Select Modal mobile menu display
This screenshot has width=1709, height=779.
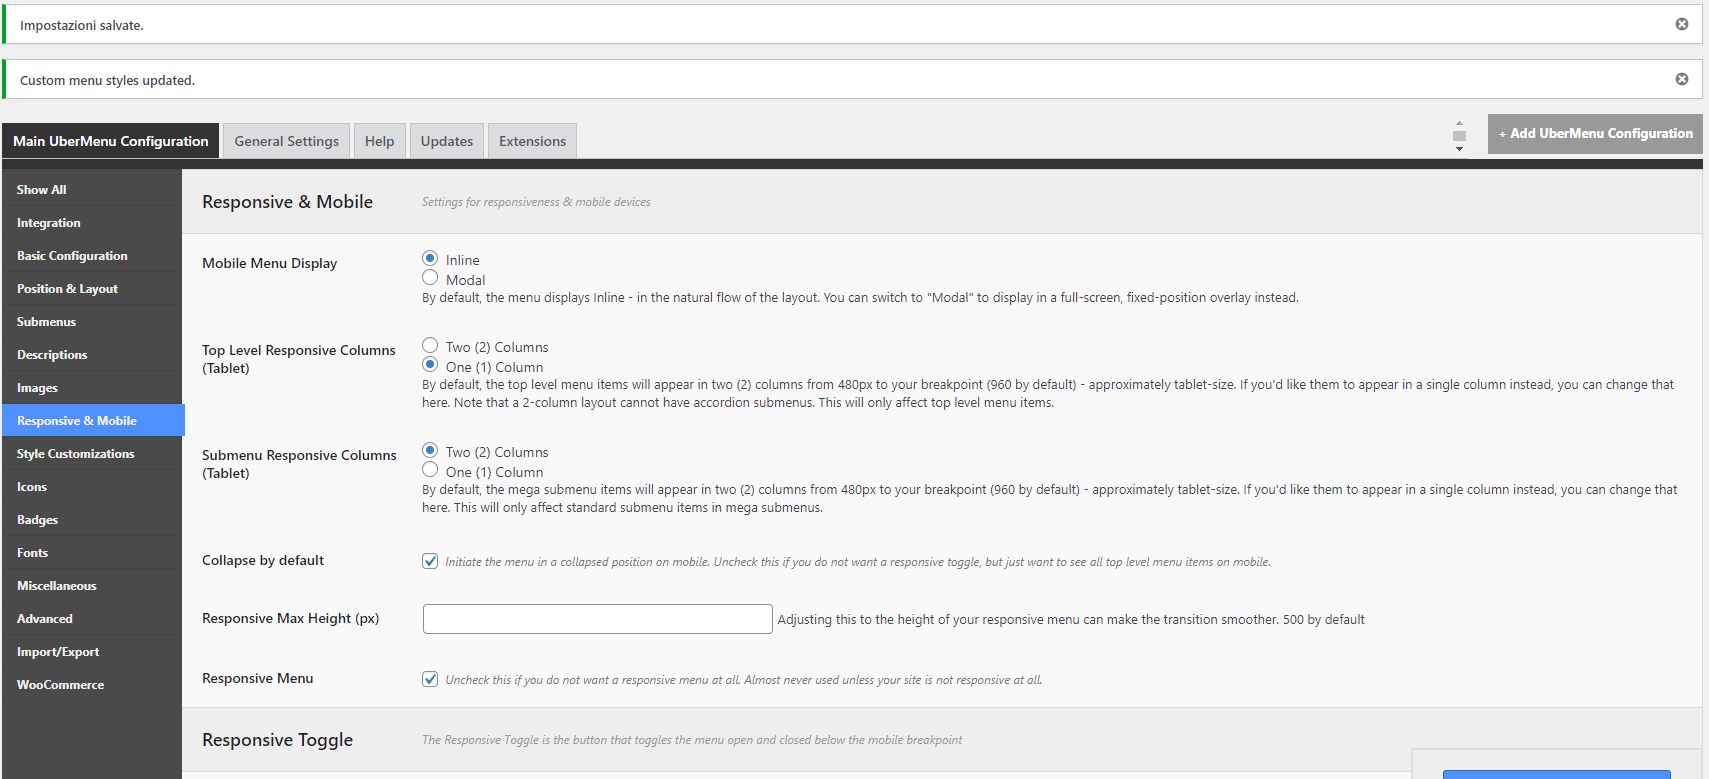[430, 278]
